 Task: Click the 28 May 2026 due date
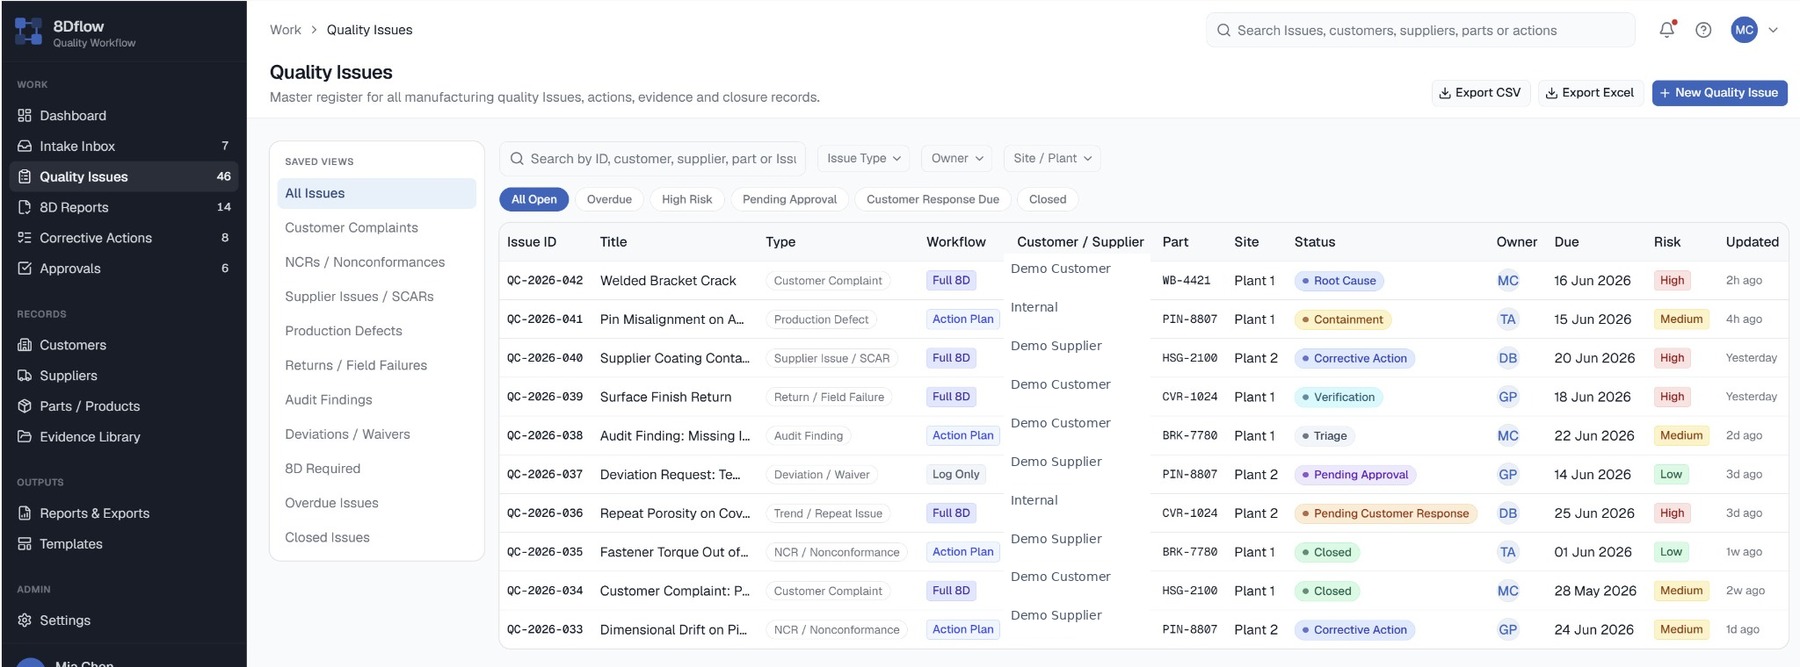[x=1595, y=591]
